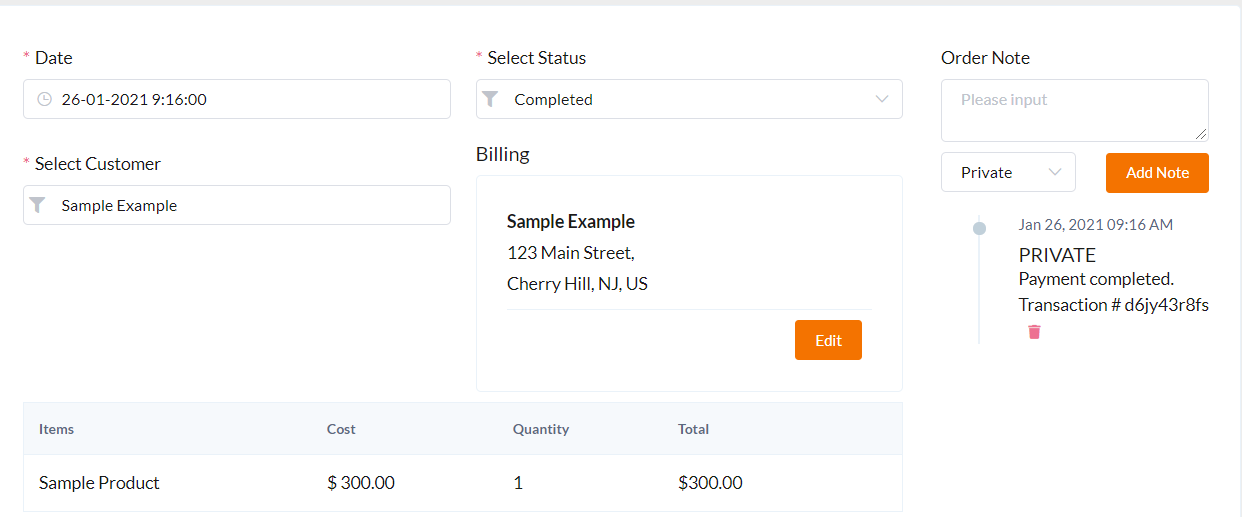This screenshot has height=517, width=1242.
Task: Click the Items column header
Action: click(57, 429)
